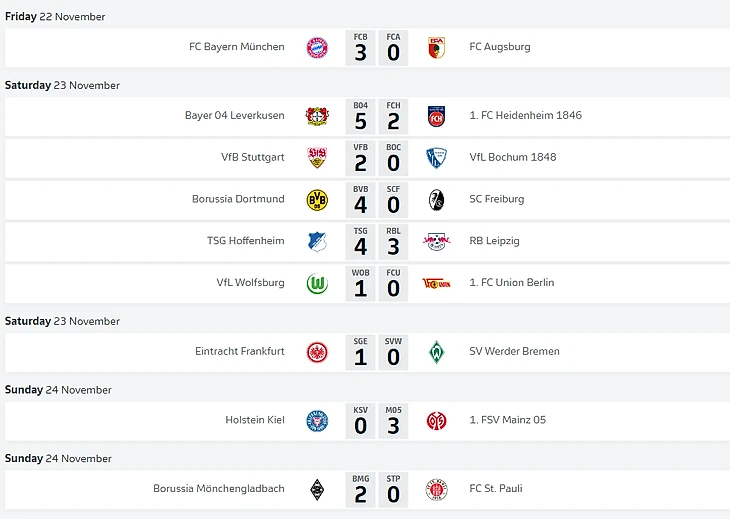Click the VfL Wolfsburg club logo
The image size is (730, 519).
[x=317, y=283]
